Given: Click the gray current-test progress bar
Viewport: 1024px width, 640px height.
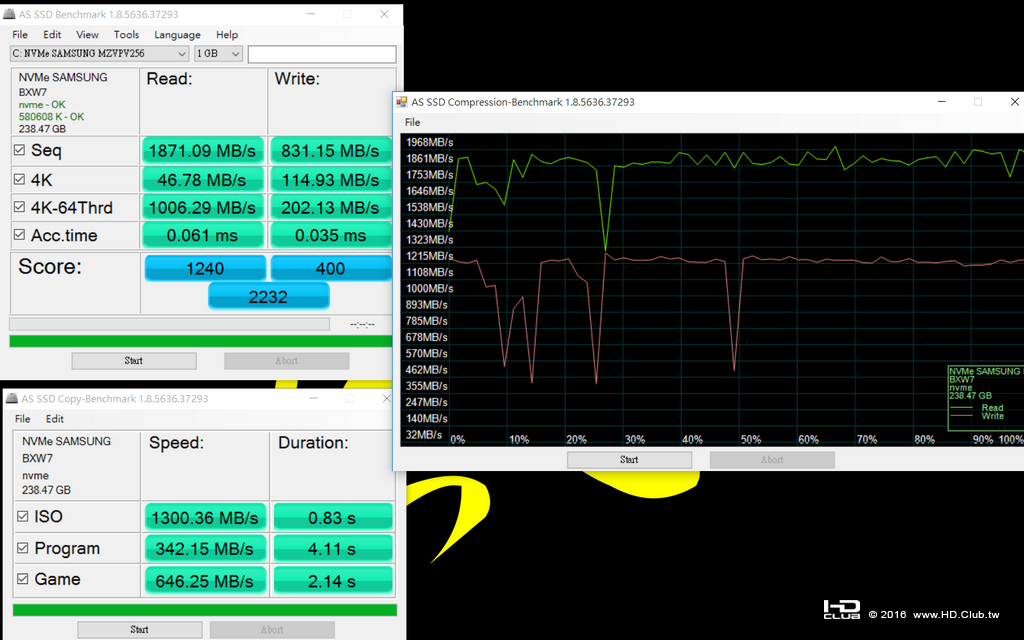Looking at the screenshot, I should [169, 324].
